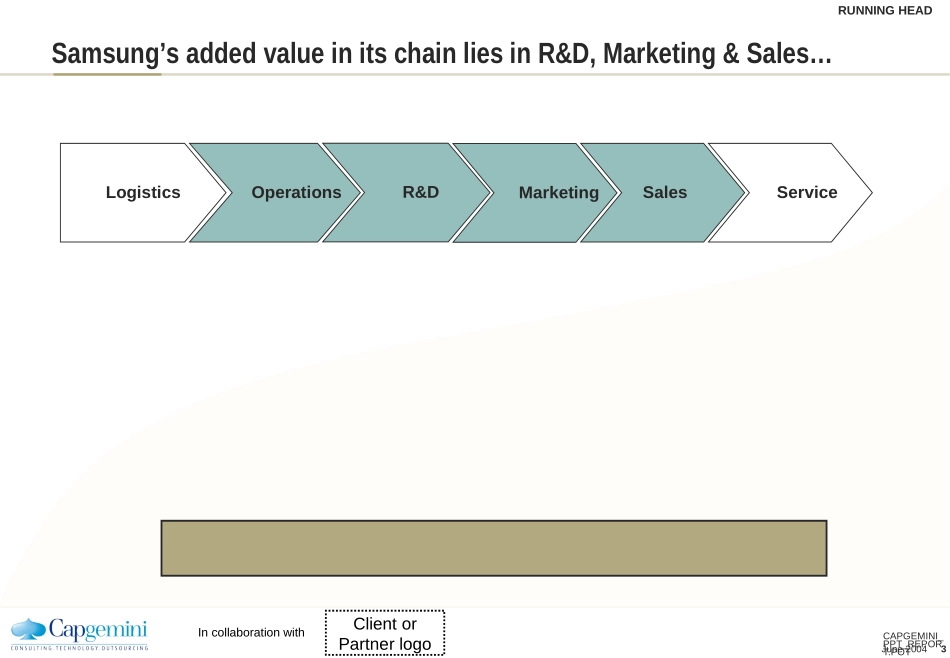Screen dimensions: 950x658
Task: Click the Logistics chevron shape
Action: 143,193
